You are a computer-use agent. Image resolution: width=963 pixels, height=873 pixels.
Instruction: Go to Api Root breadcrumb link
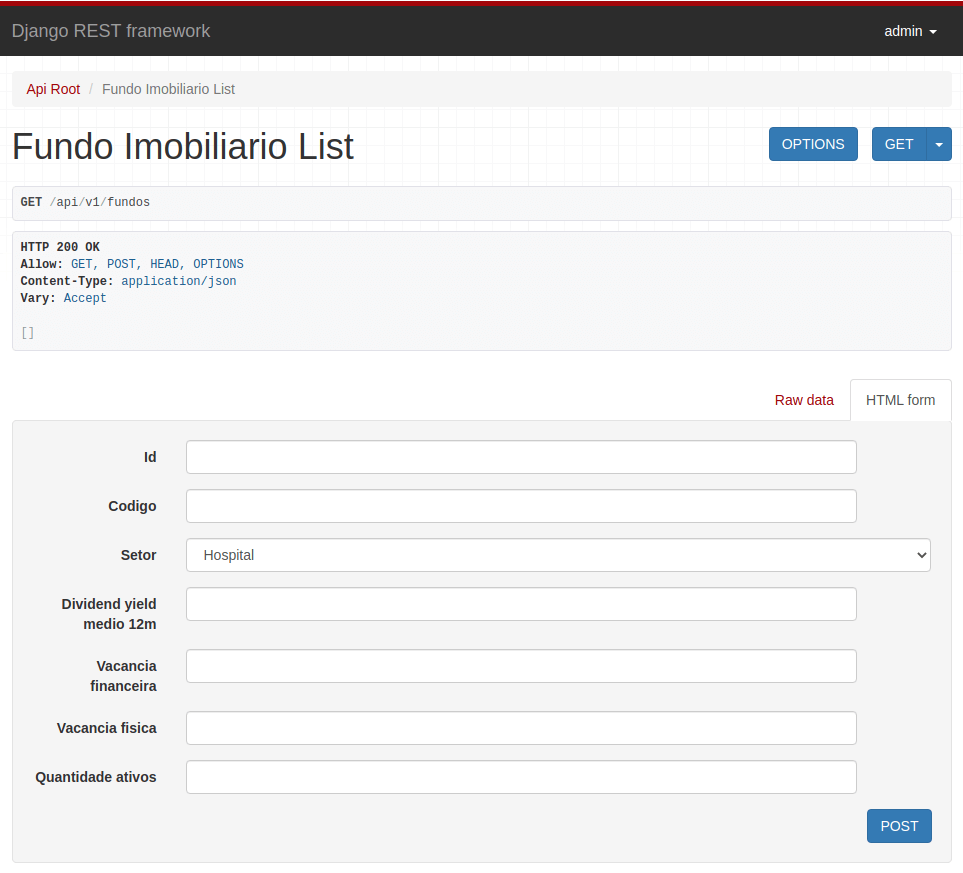[53, 89]
